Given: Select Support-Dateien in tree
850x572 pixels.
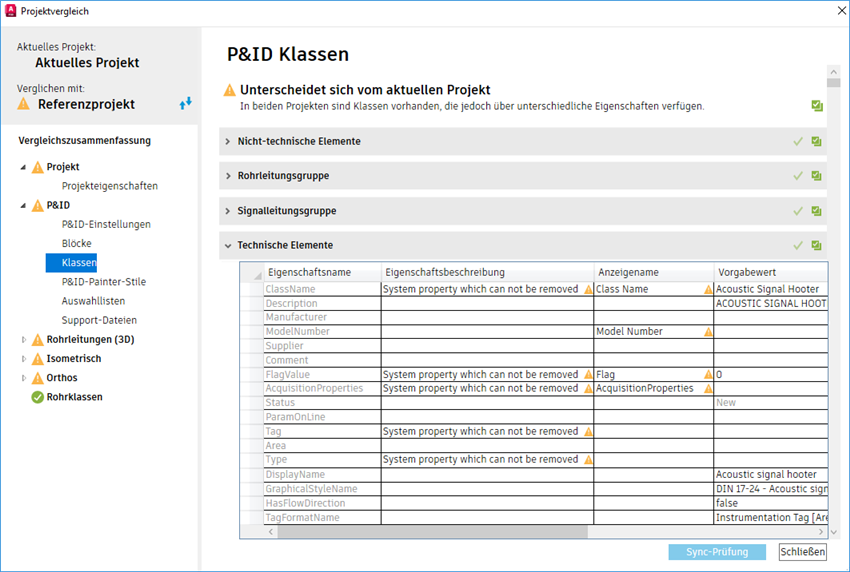Looking at the screenshot, I should coord(99,320).
